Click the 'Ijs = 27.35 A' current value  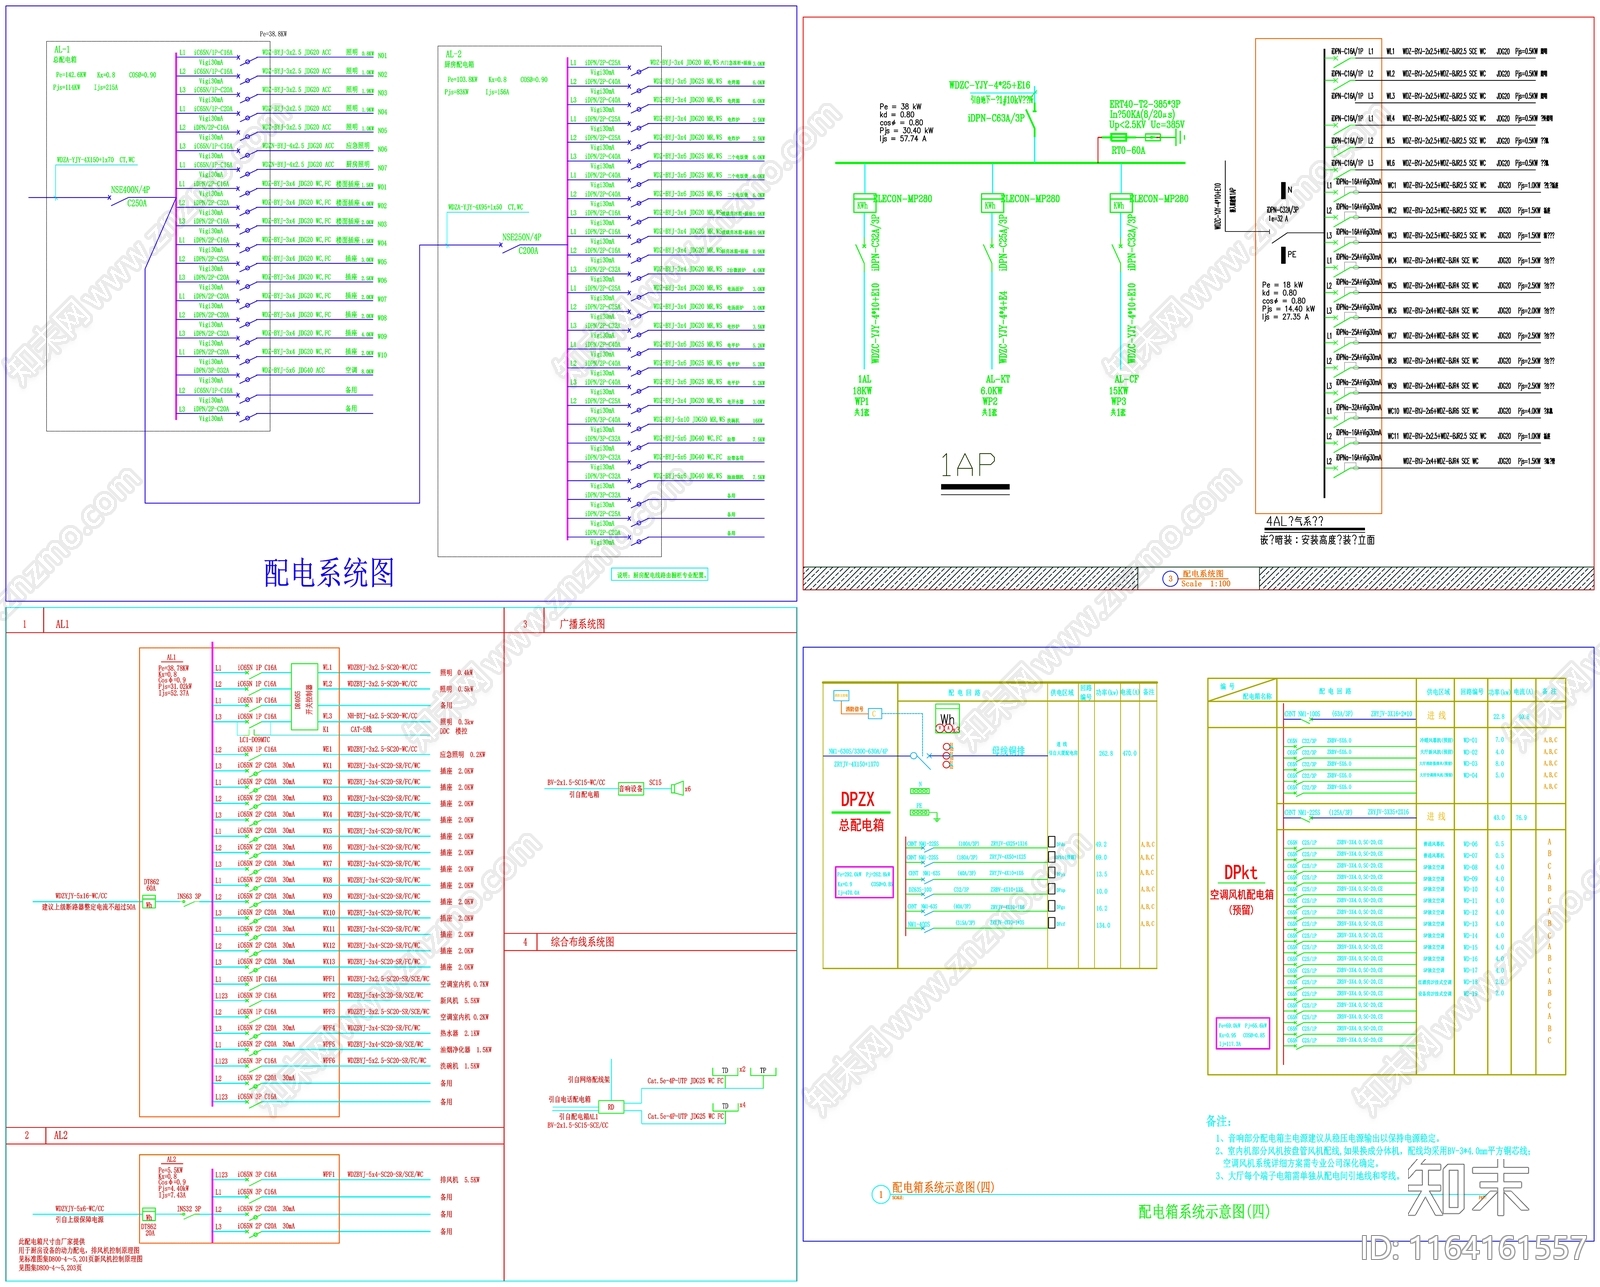1286,317
